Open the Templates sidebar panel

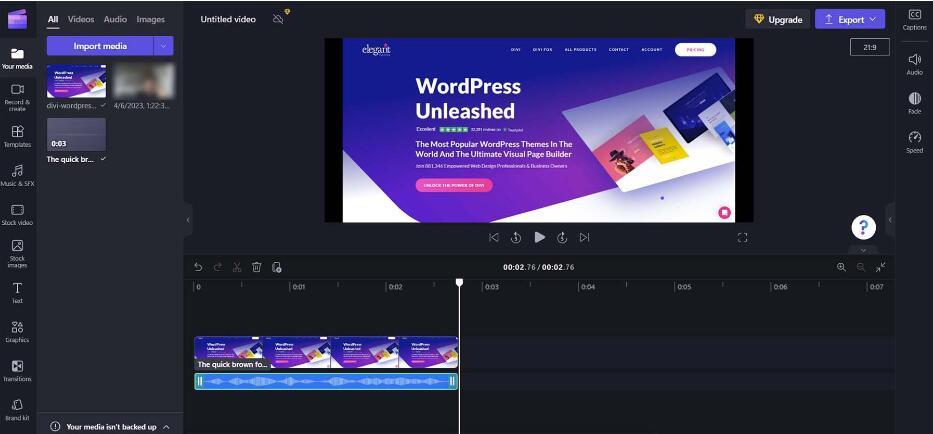point(17,136)
